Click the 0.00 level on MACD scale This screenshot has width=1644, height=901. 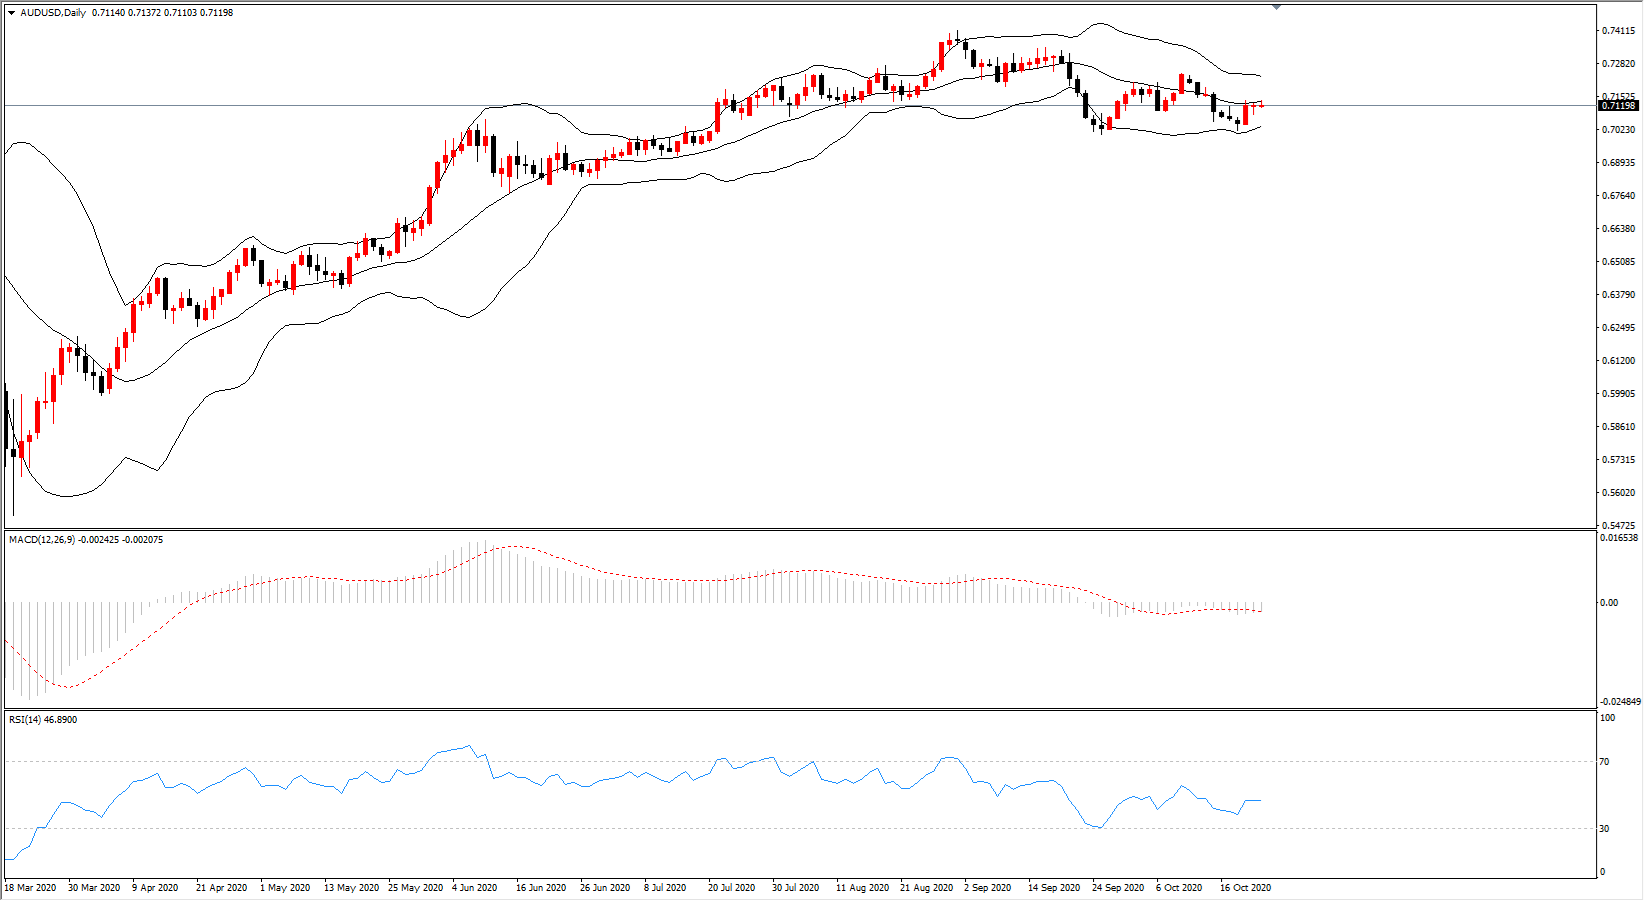tap(1609, 603)
